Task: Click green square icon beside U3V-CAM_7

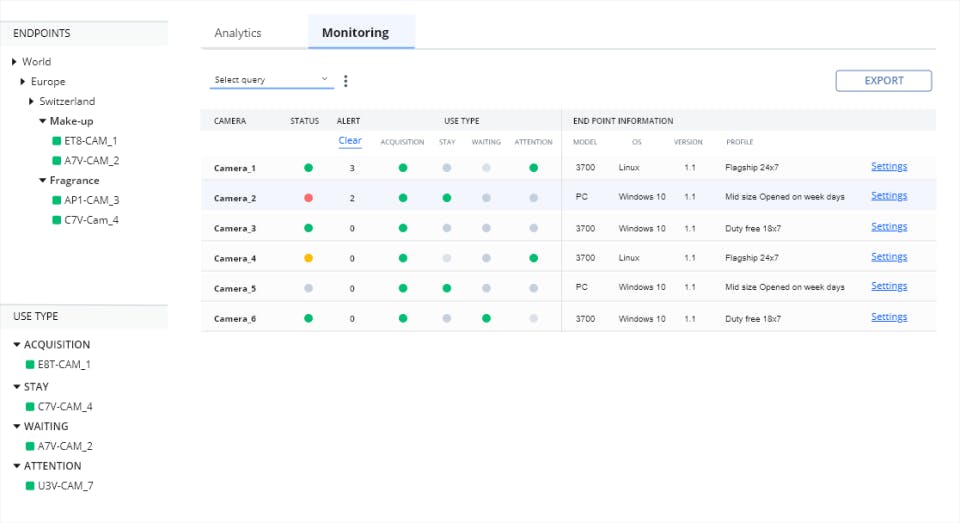Action: click(x=30, y=486)
